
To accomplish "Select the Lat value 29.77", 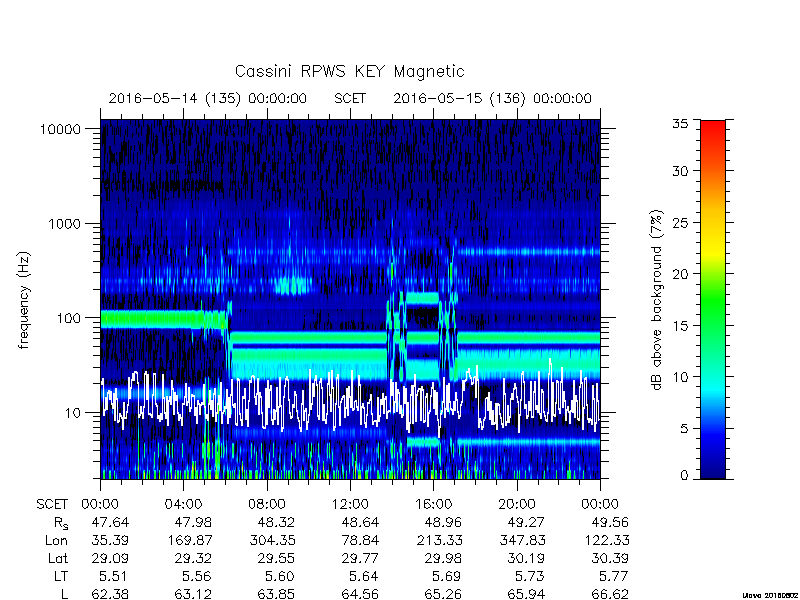I will coord(360,559).
